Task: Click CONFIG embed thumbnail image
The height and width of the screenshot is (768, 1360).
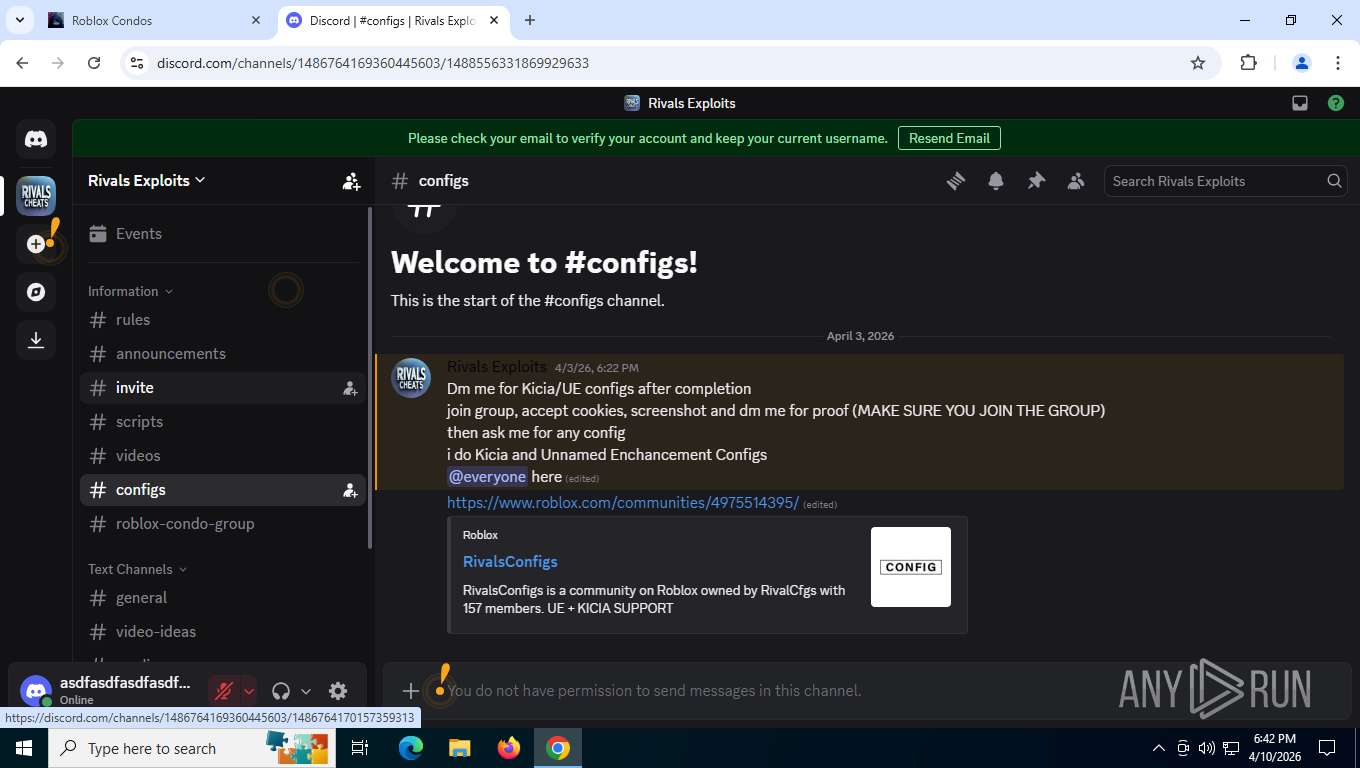Action: coord(911,567)
